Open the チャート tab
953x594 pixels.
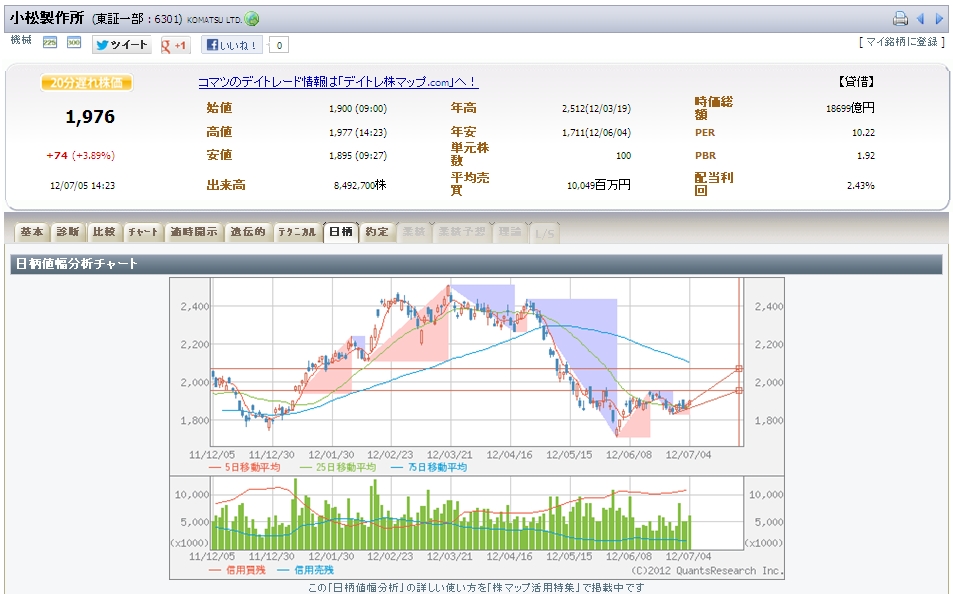[x=142, y=232]
